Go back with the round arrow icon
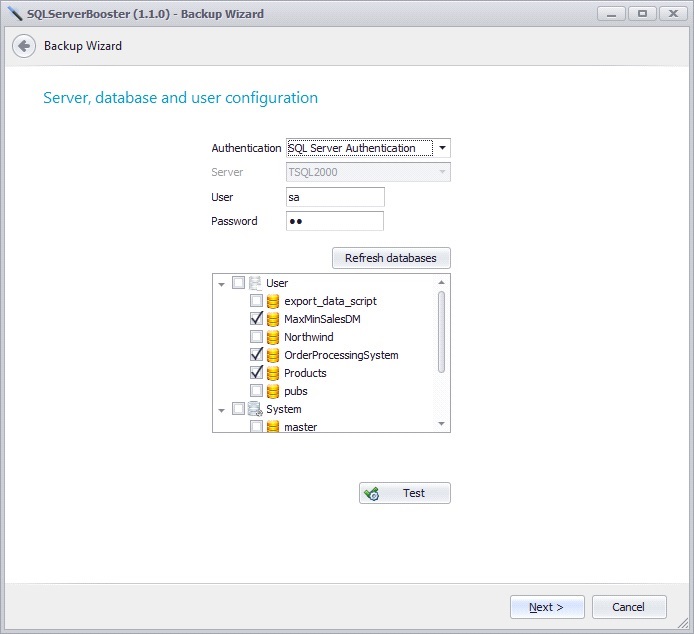 (24, 46)
